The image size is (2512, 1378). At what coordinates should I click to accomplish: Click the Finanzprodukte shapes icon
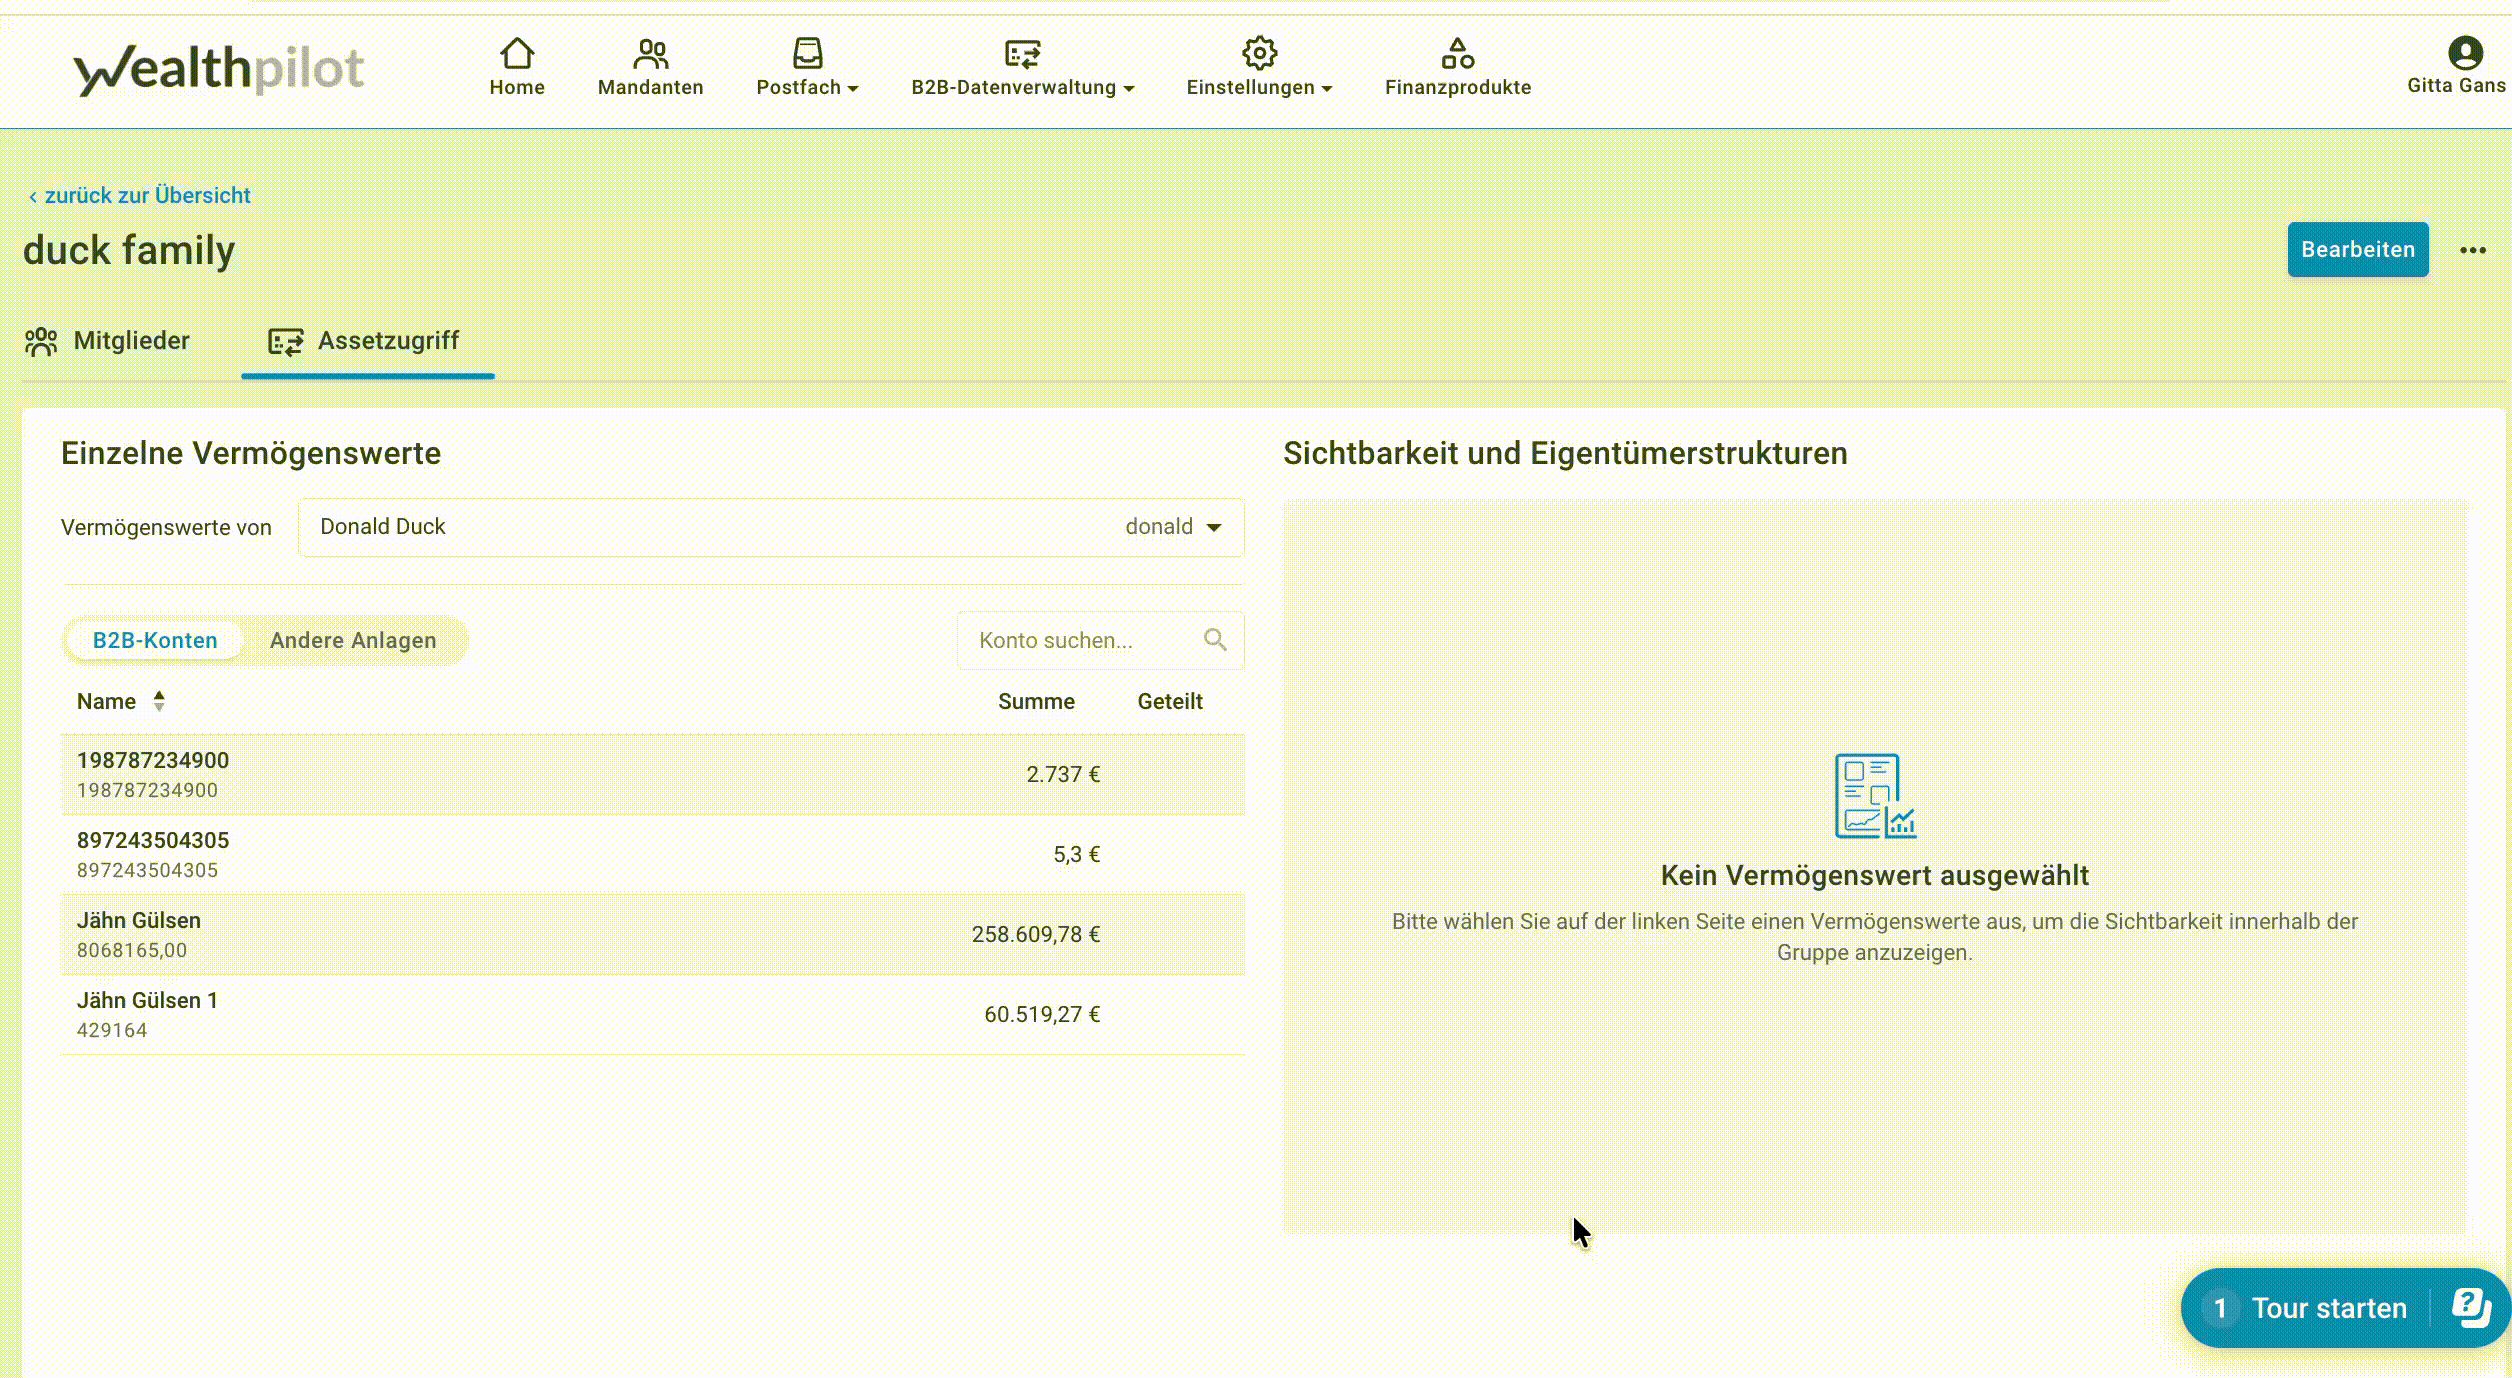click(1457, 52)
